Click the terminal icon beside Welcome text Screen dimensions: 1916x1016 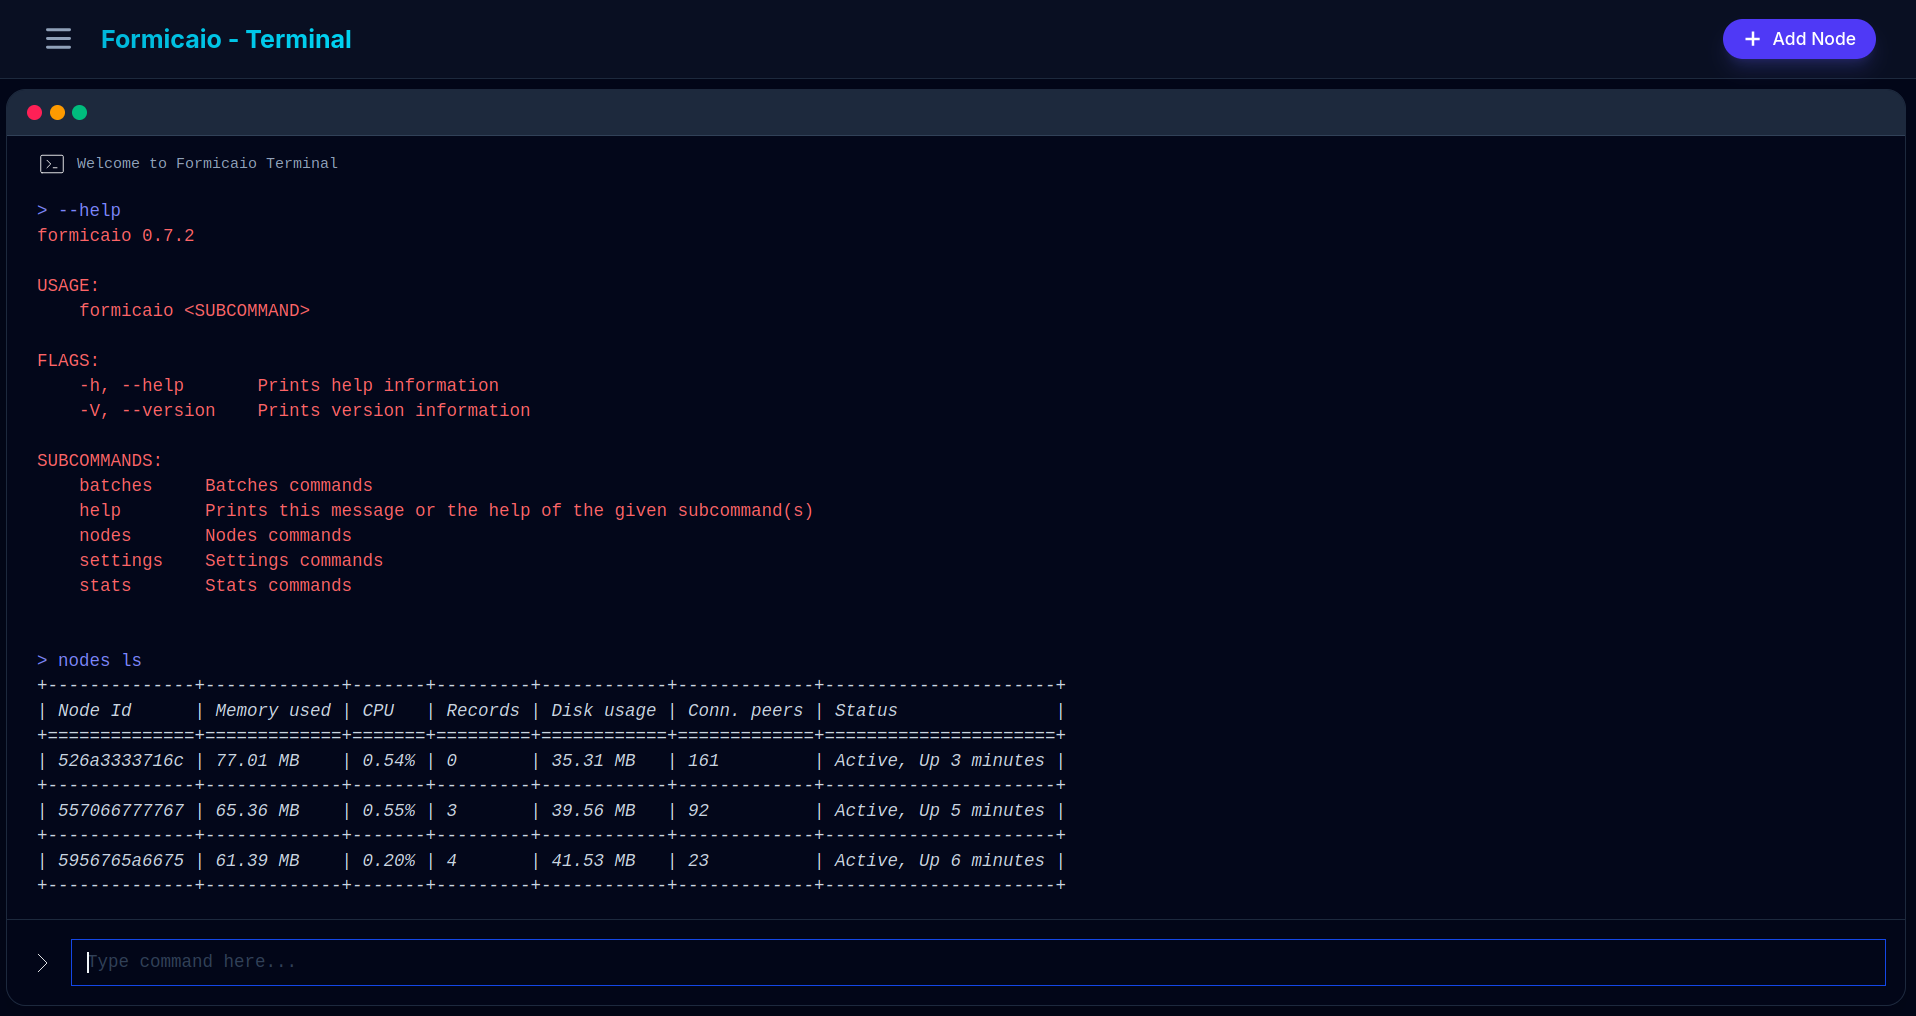(x=52, y=164)
